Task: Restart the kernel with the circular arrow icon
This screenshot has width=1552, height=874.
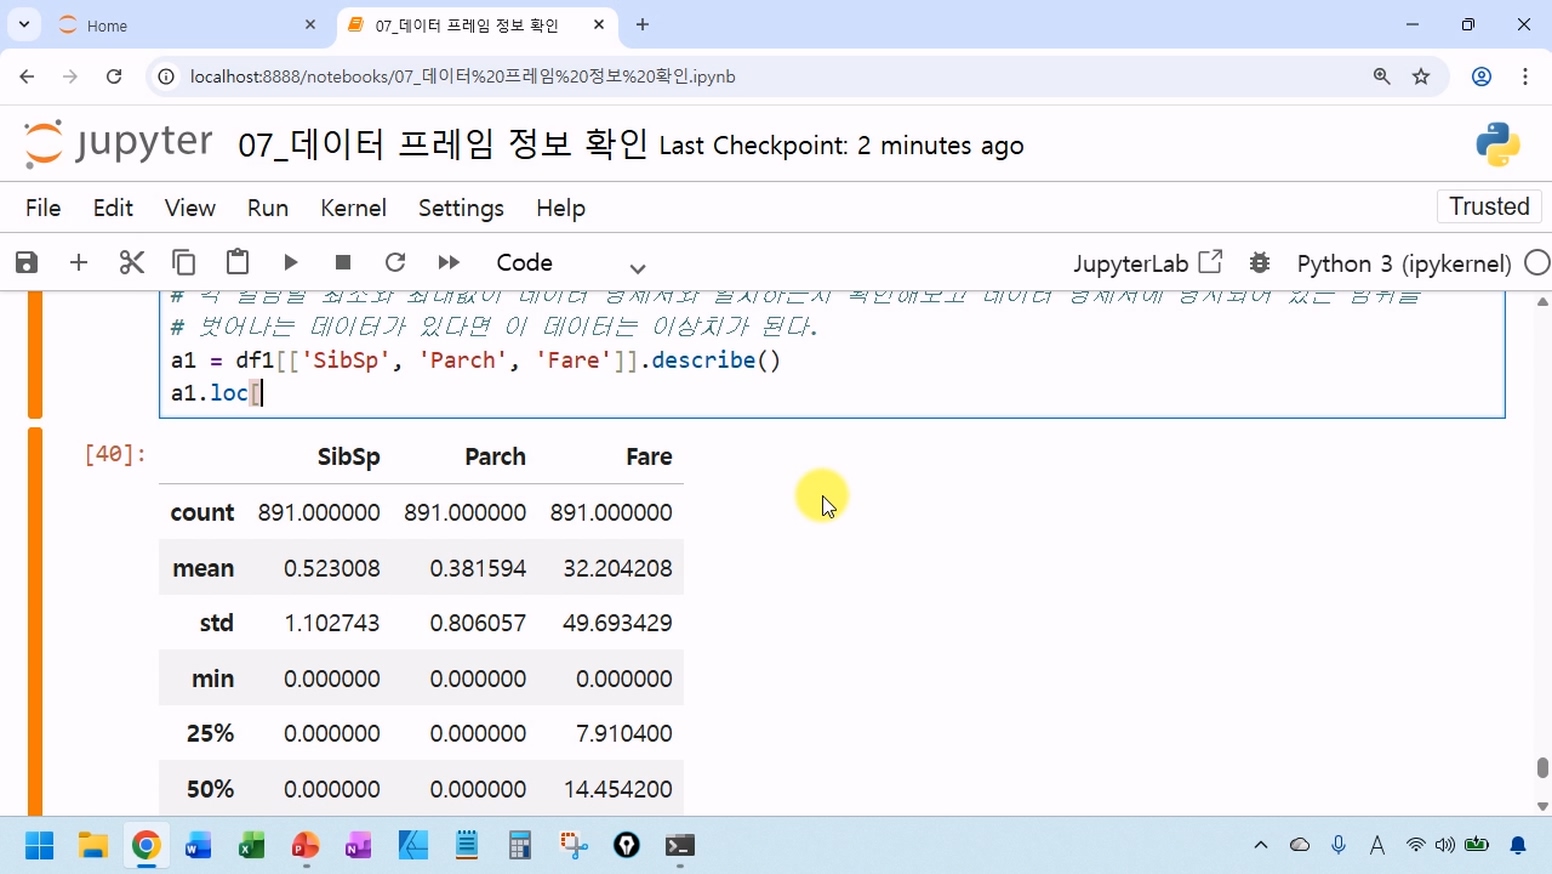Action: (x=395, y=263)
